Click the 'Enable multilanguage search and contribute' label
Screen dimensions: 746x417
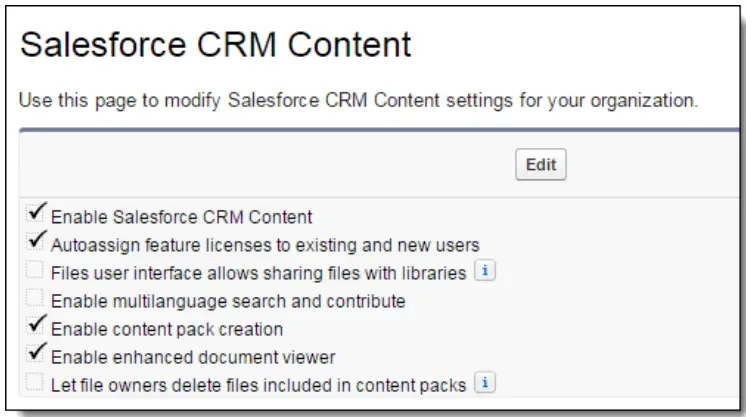229,299
